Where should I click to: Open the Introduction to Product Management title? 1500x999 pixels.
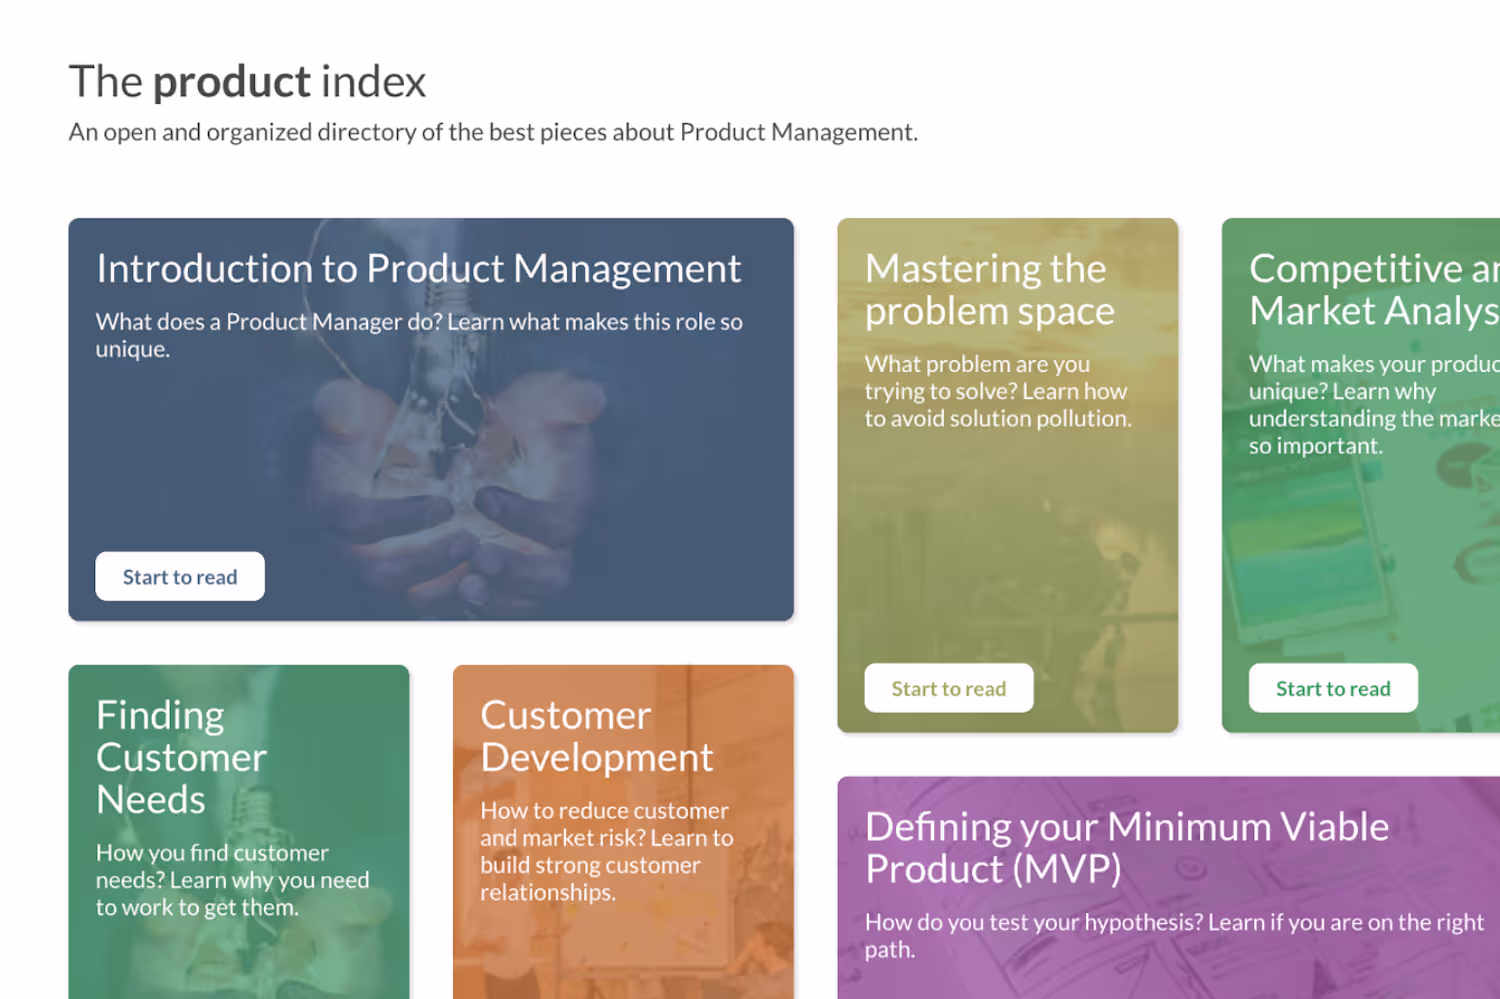(x=418, y=269)
